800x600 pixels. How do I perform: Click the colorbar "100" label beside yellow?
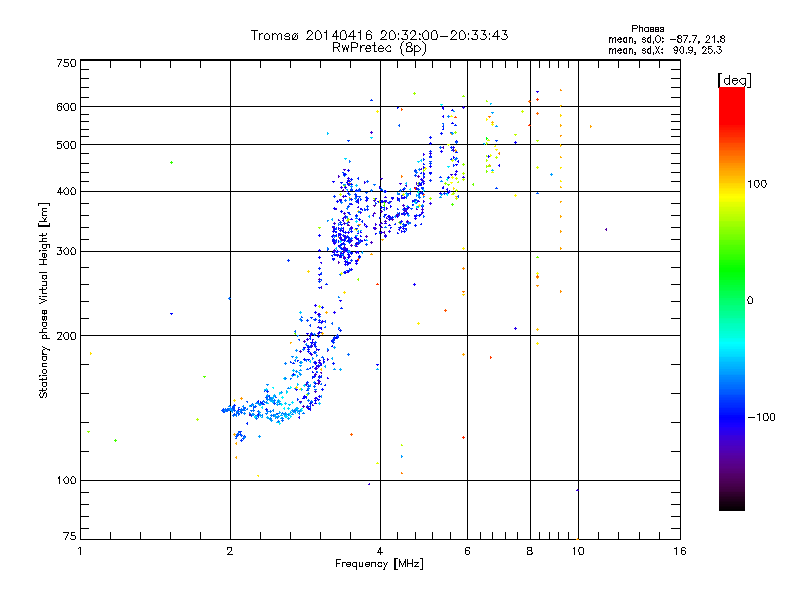click(x=757, y=184)
